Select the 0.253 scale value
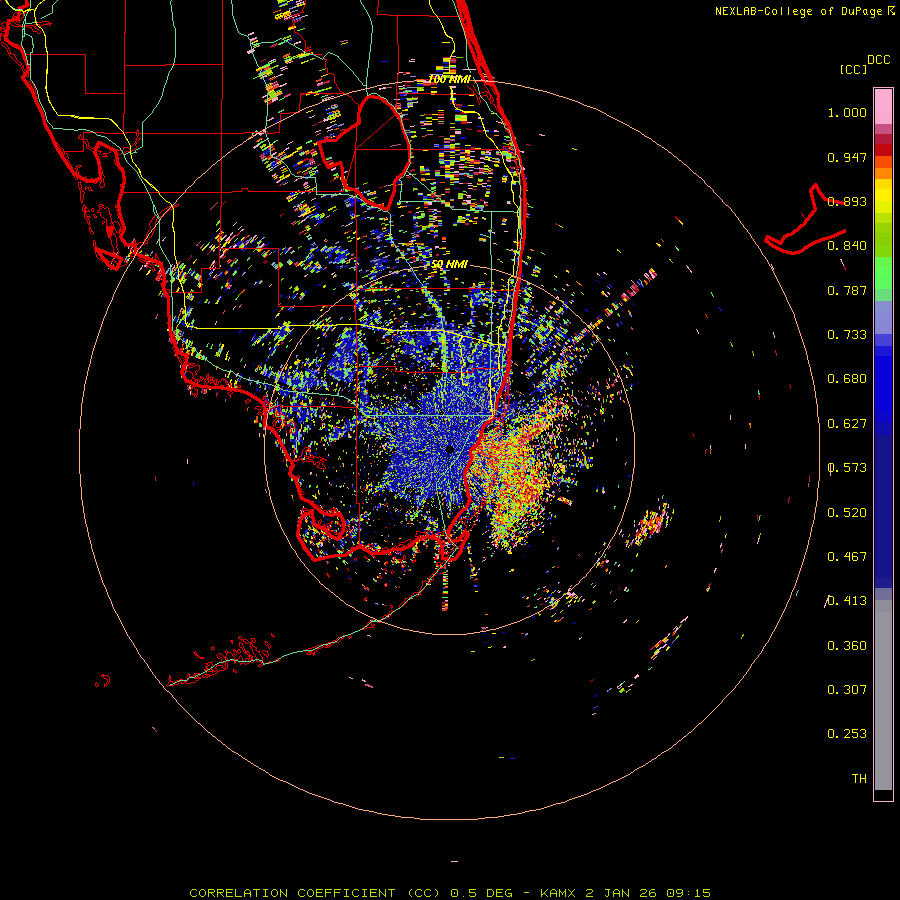This screenshot has height=900, width=900. (x=847, y=734)
